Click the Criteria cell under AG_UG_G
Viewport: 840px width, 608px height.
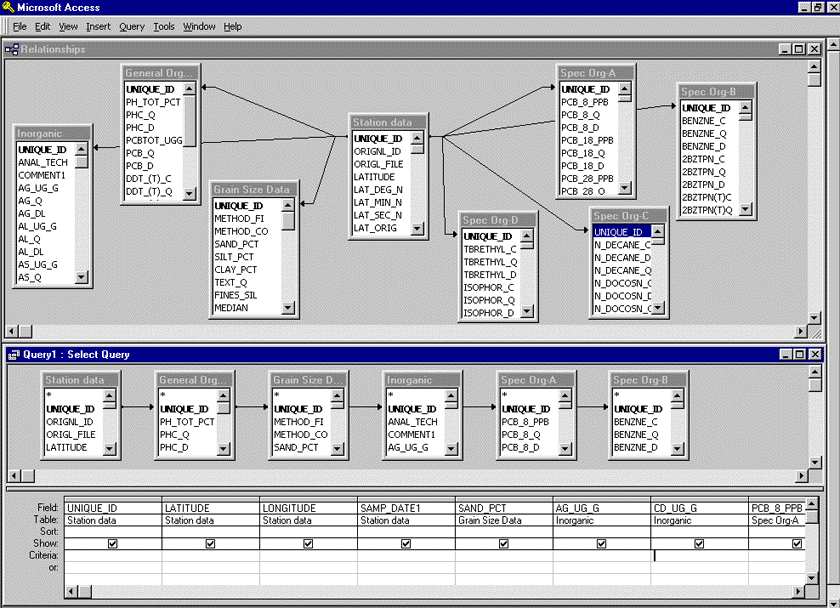coord(600,556)
